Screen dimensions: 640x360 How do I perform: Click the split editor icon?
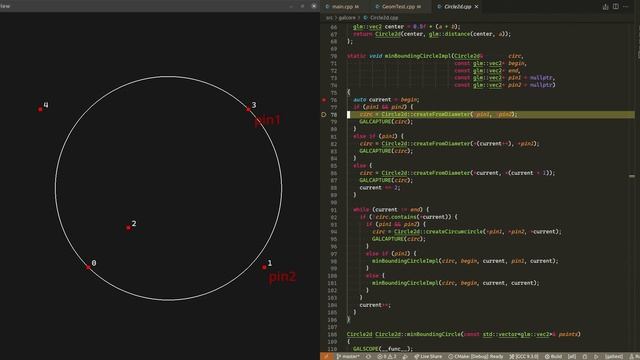[616, 7]
